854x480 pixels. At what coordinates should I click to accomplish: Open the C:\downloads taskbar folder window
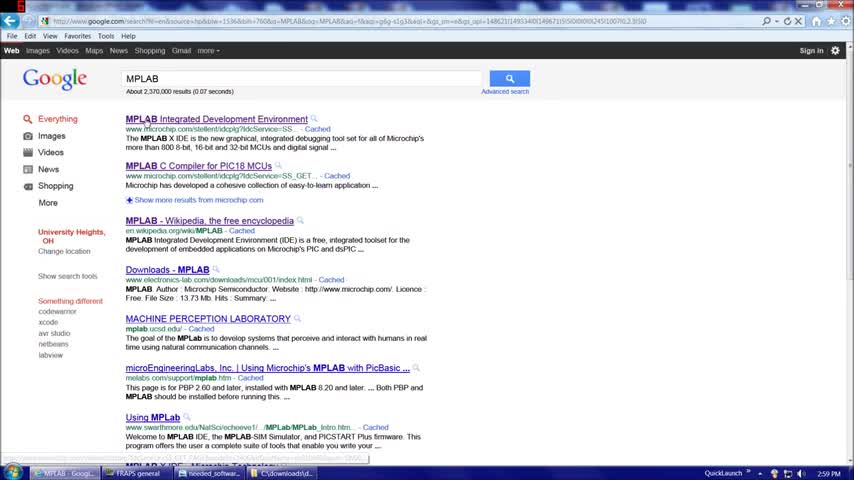pyautogui.click(x=282, y=473)
